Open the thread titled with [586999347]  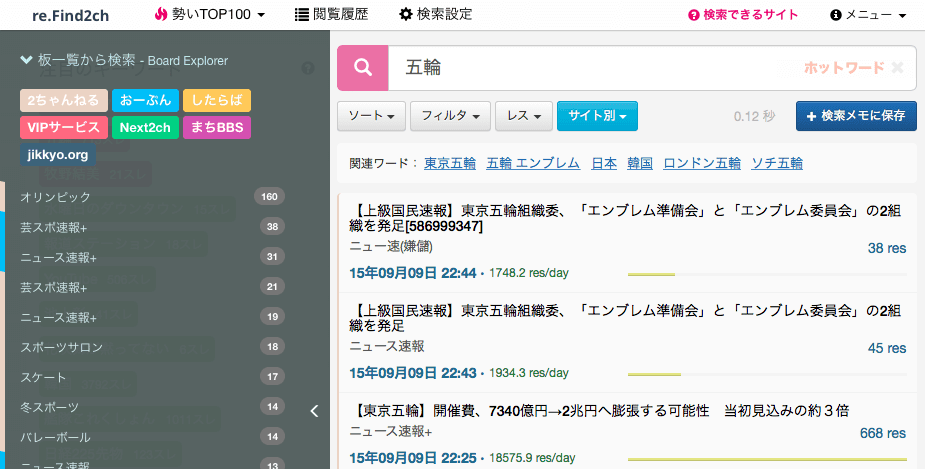pos(625,218)
